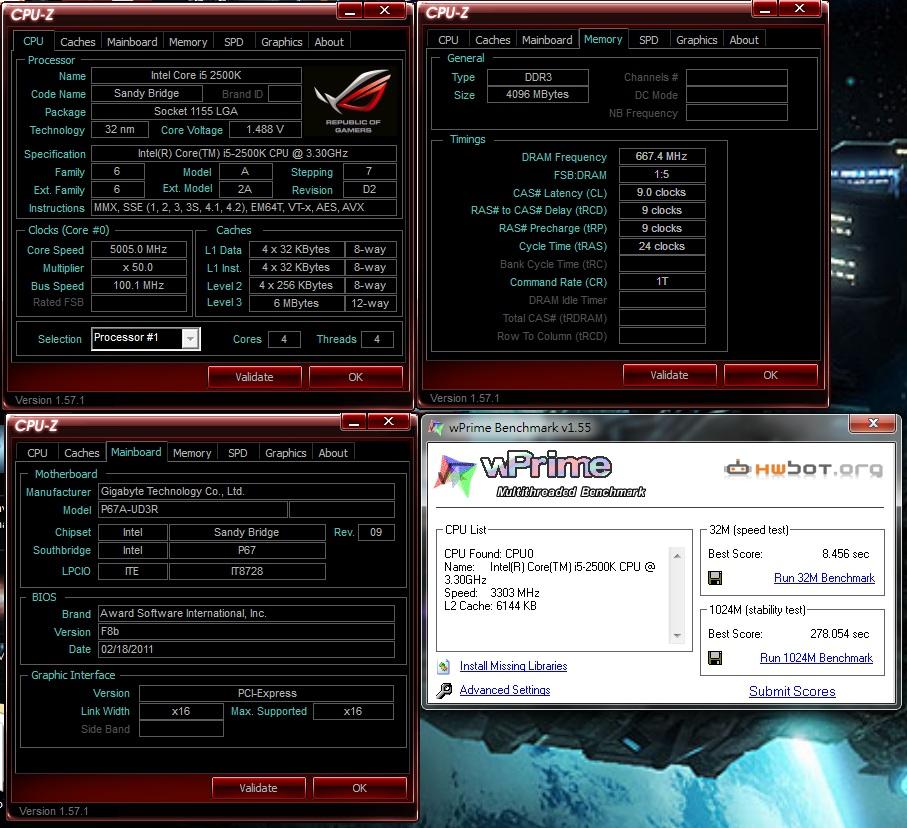Click Submit Scores link
This screenshot has height=828, width=907.
[x=792, y=691]
